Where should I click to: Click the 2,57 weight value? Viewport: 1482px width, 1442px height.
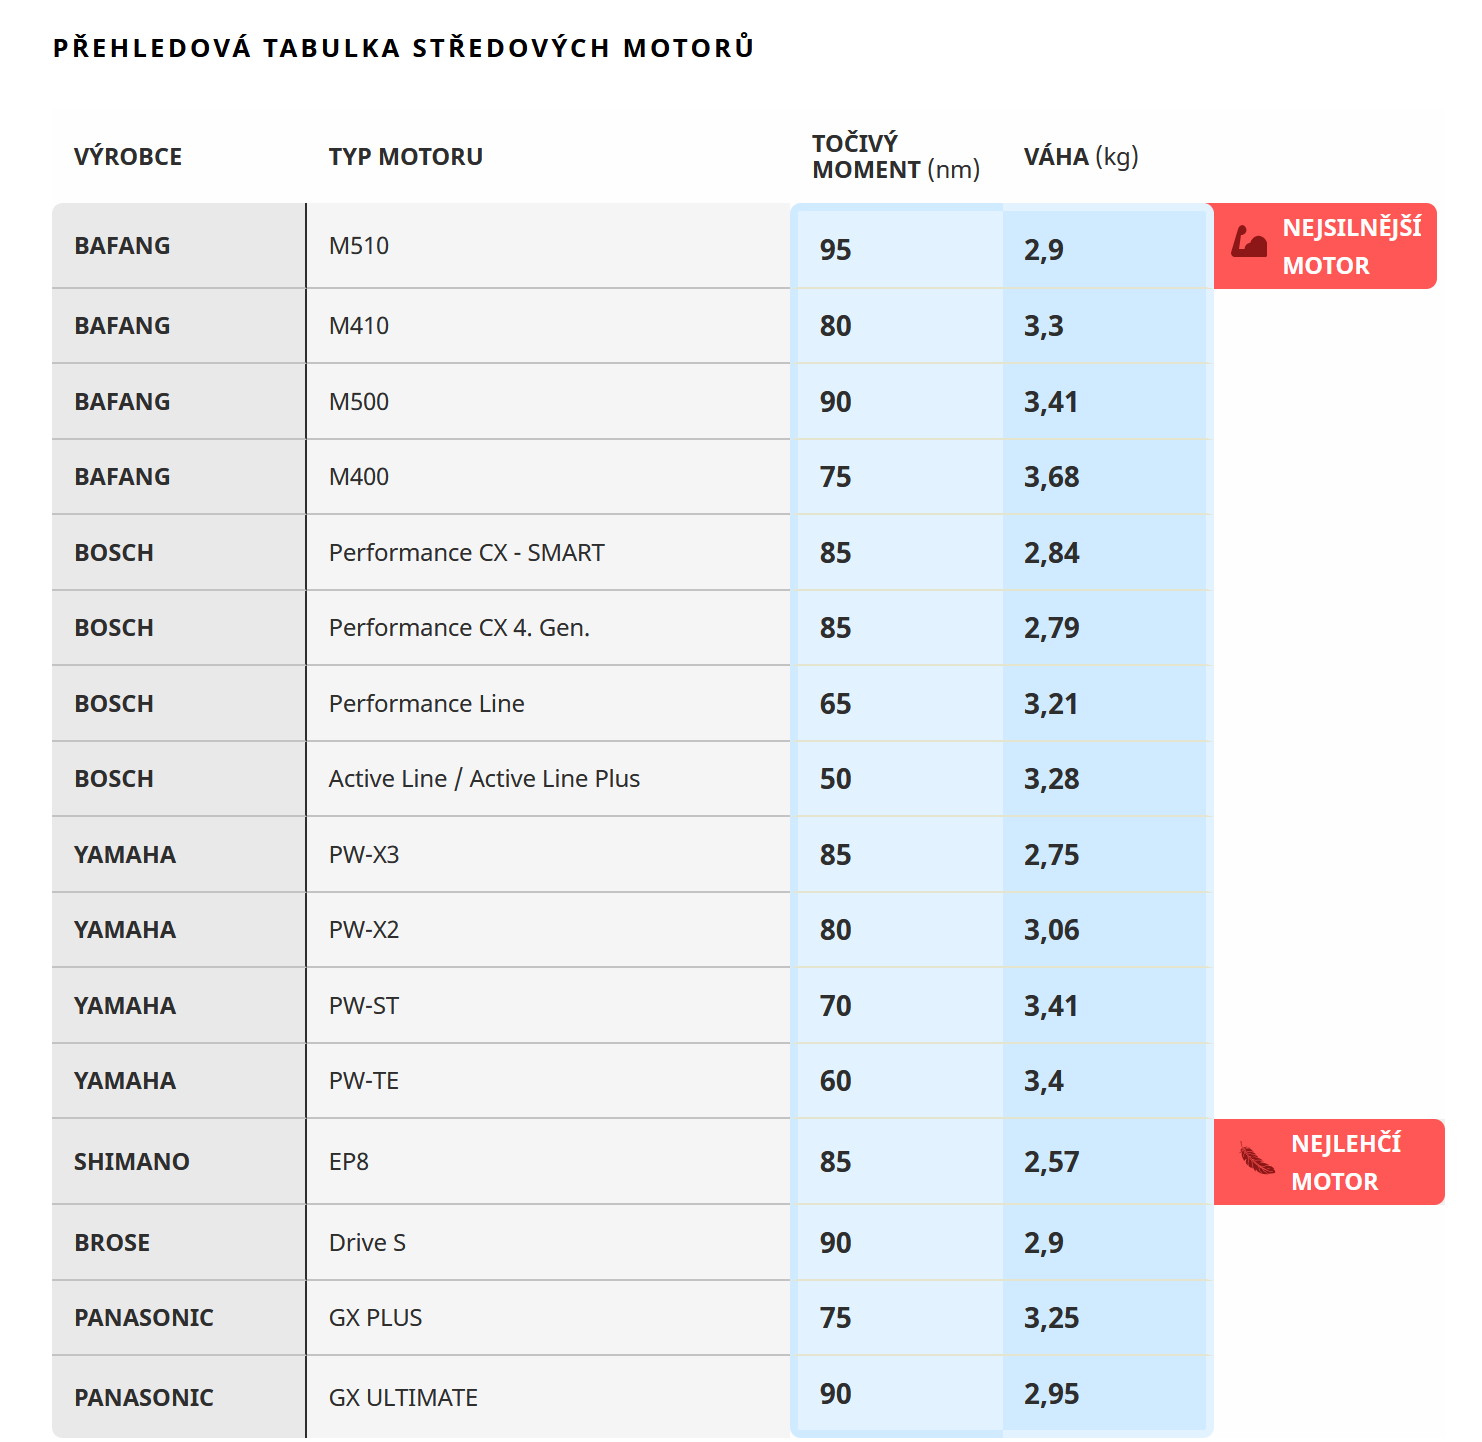(x=1051, y=1162)
